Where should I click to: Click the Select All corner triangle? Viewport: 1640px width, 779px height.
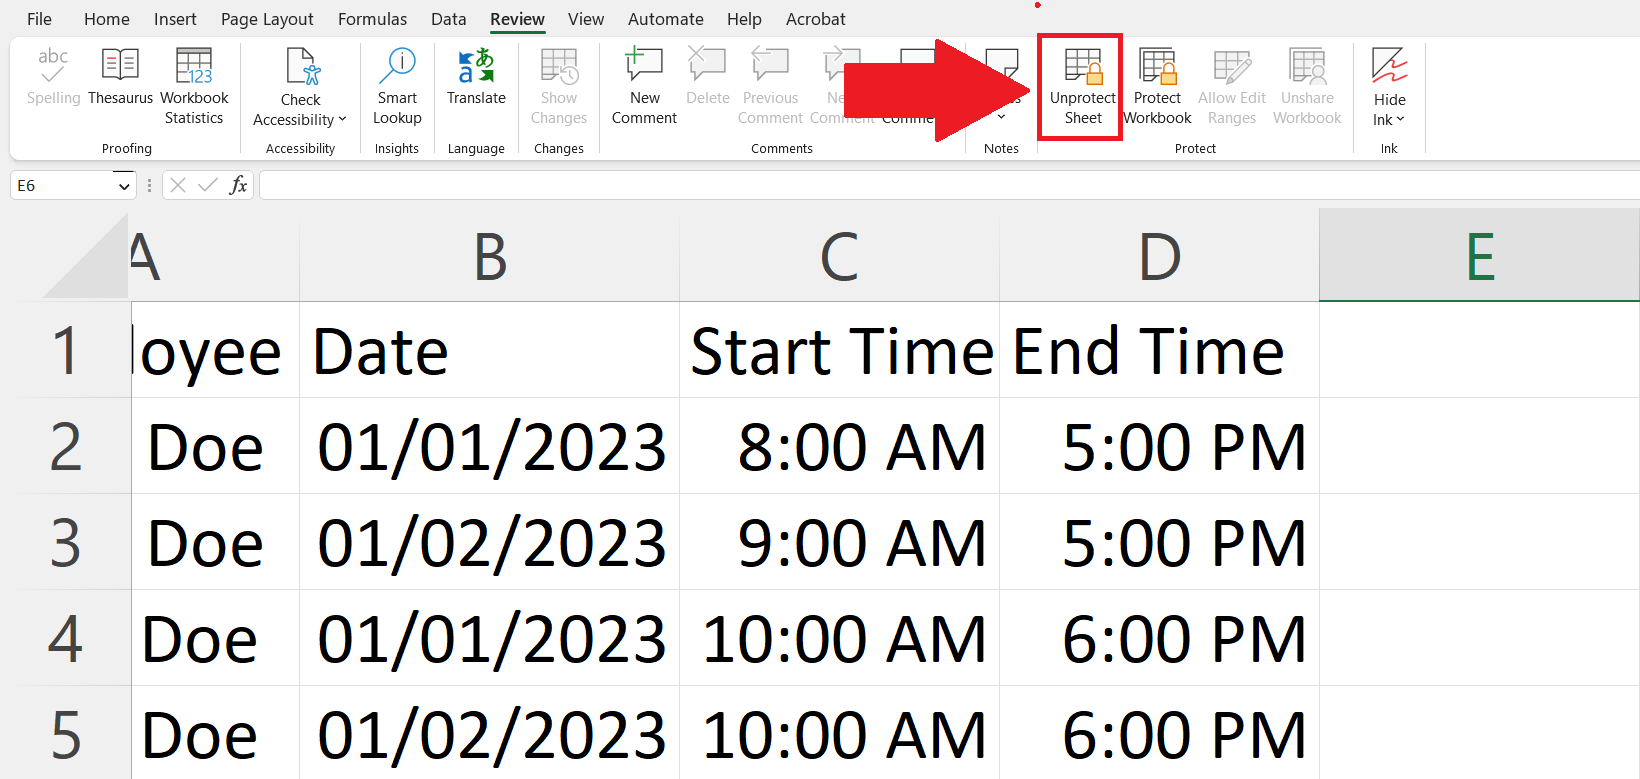(90, 262)
